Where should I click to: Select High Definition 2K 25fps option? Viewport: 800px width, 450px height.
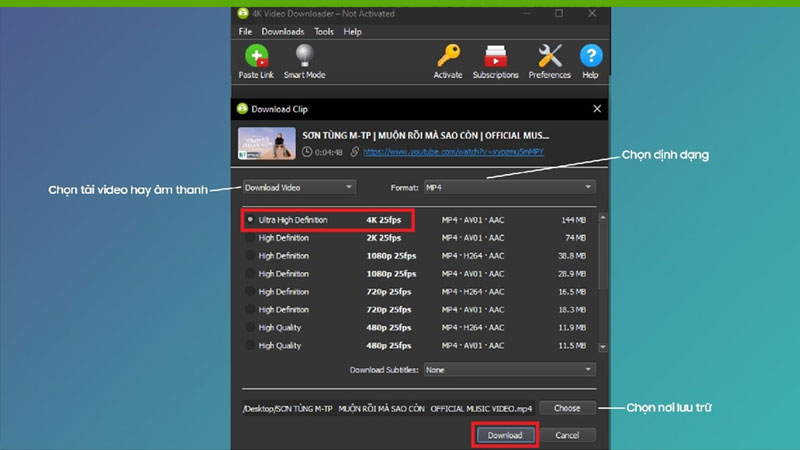249,238
